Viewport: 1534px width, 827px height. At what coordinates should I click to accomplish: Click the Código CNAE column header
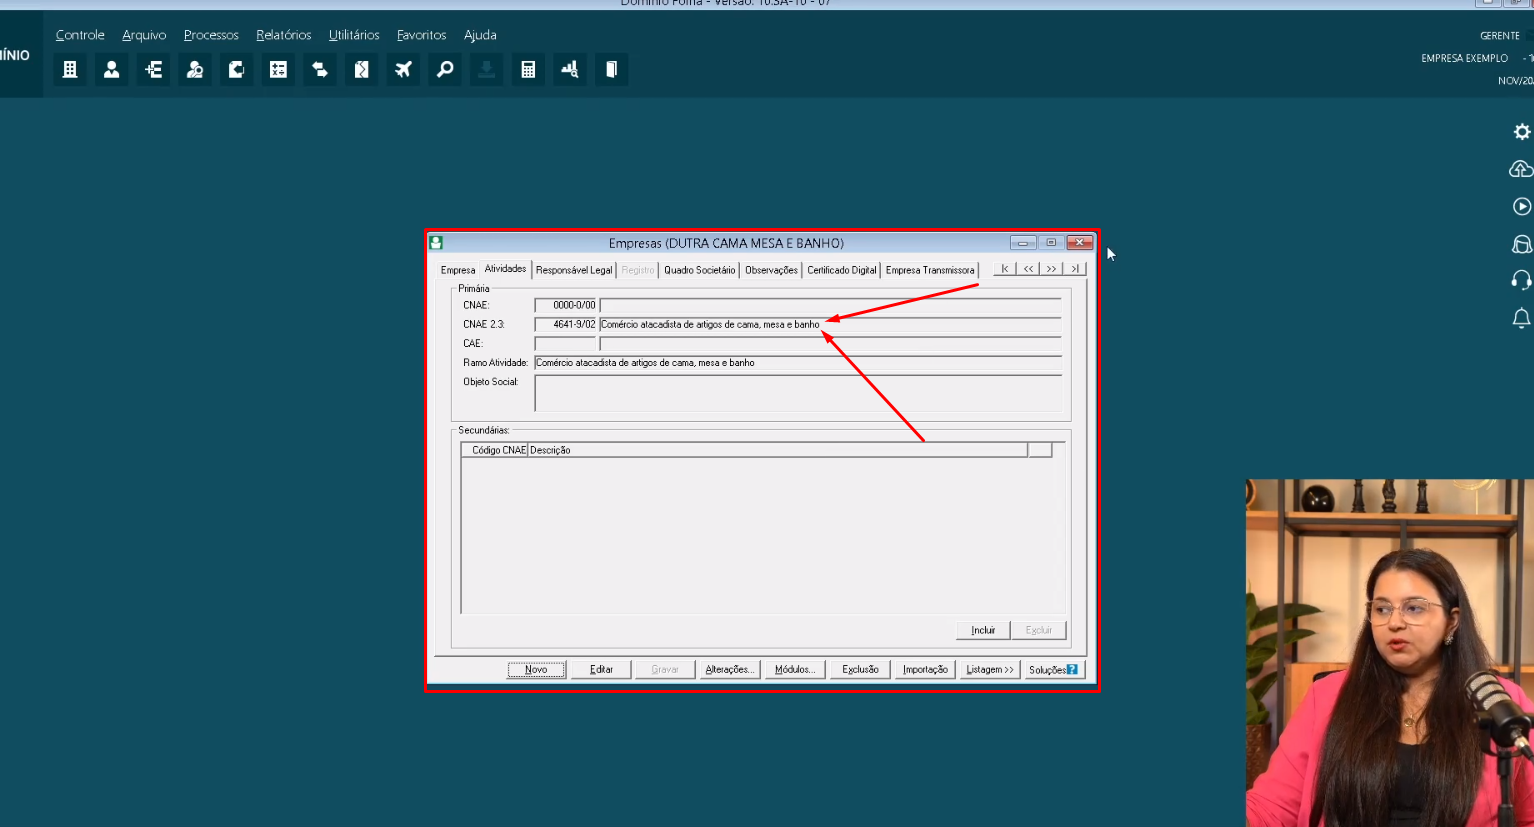494,450
